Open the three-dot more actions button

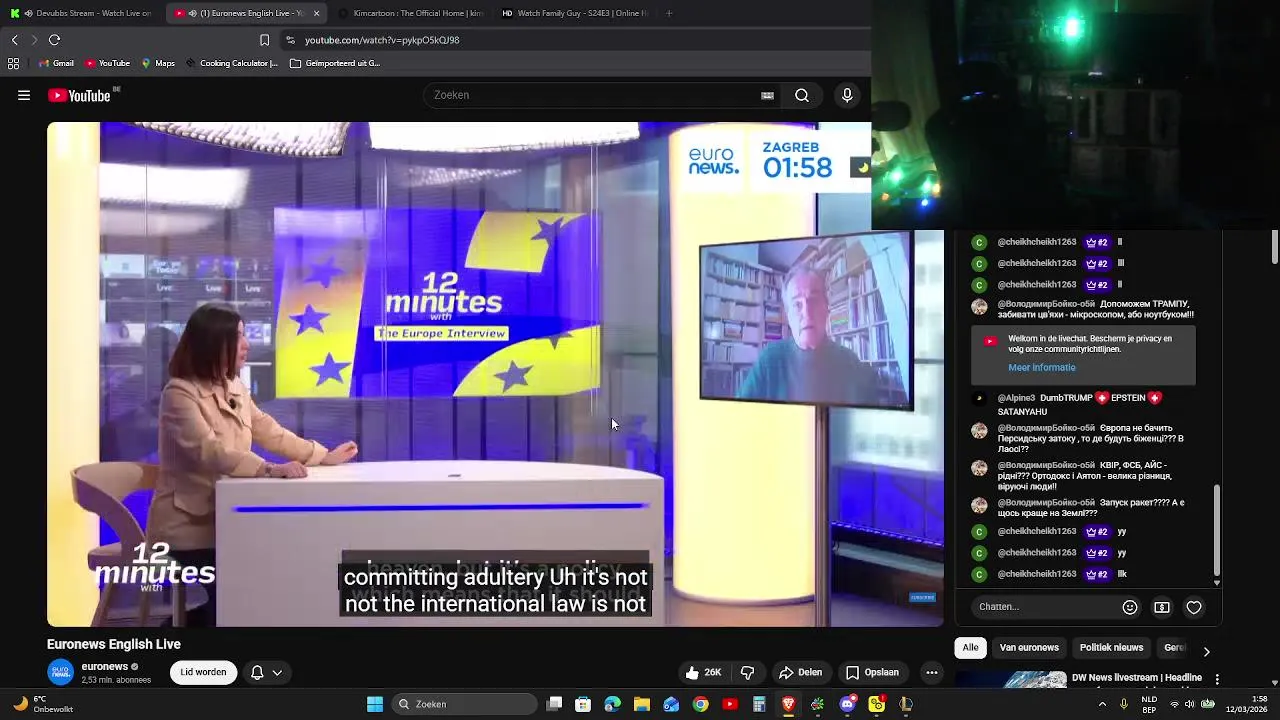[x=932, y=672]
